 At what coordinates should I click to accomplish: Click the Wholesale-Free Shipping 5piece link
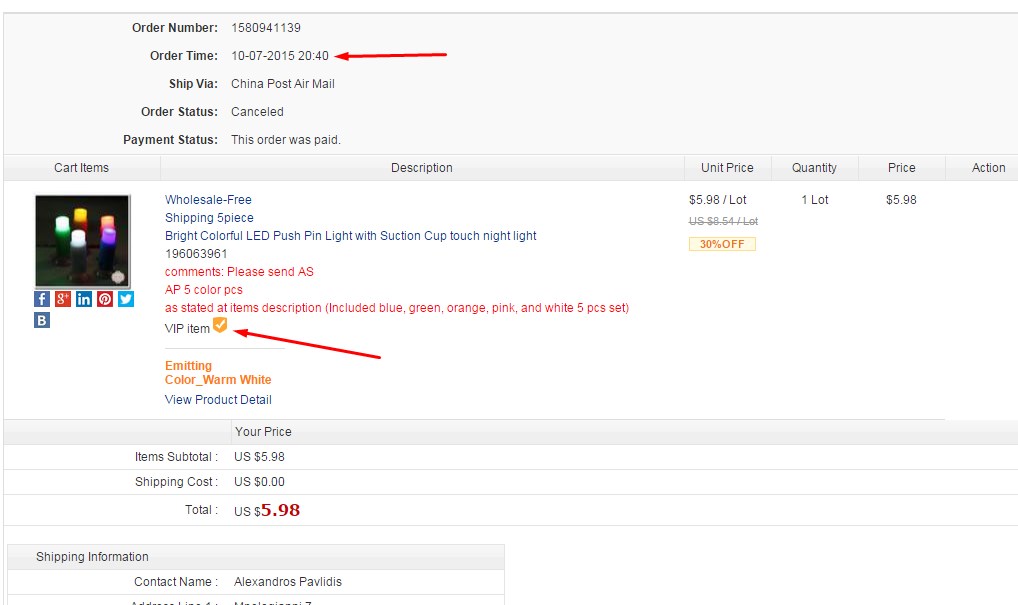[x=208, y=208]
